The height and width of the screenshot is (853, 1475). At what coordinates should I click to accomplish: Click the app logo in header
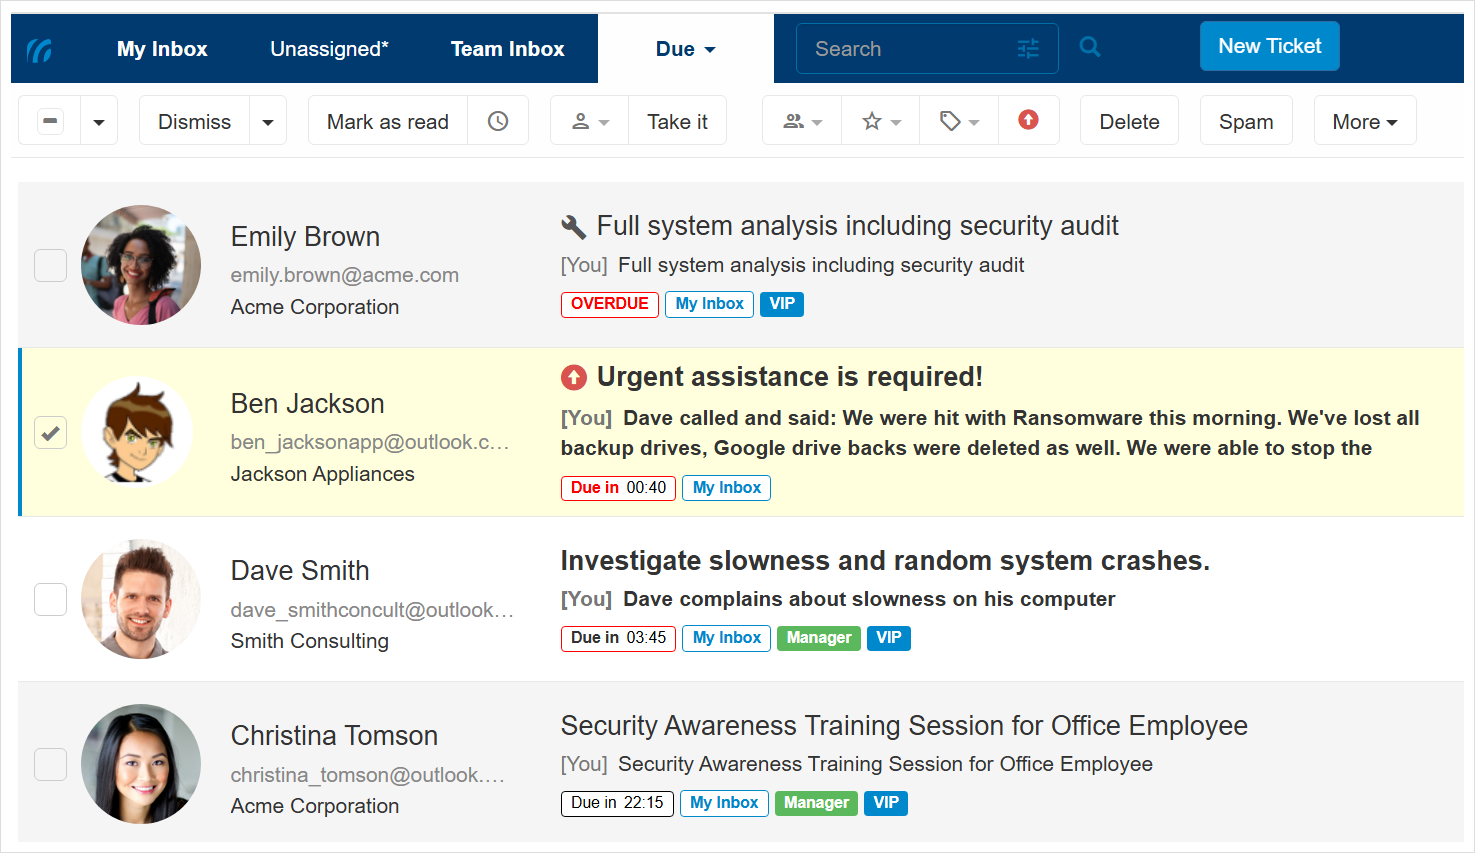tap(40, 49)
